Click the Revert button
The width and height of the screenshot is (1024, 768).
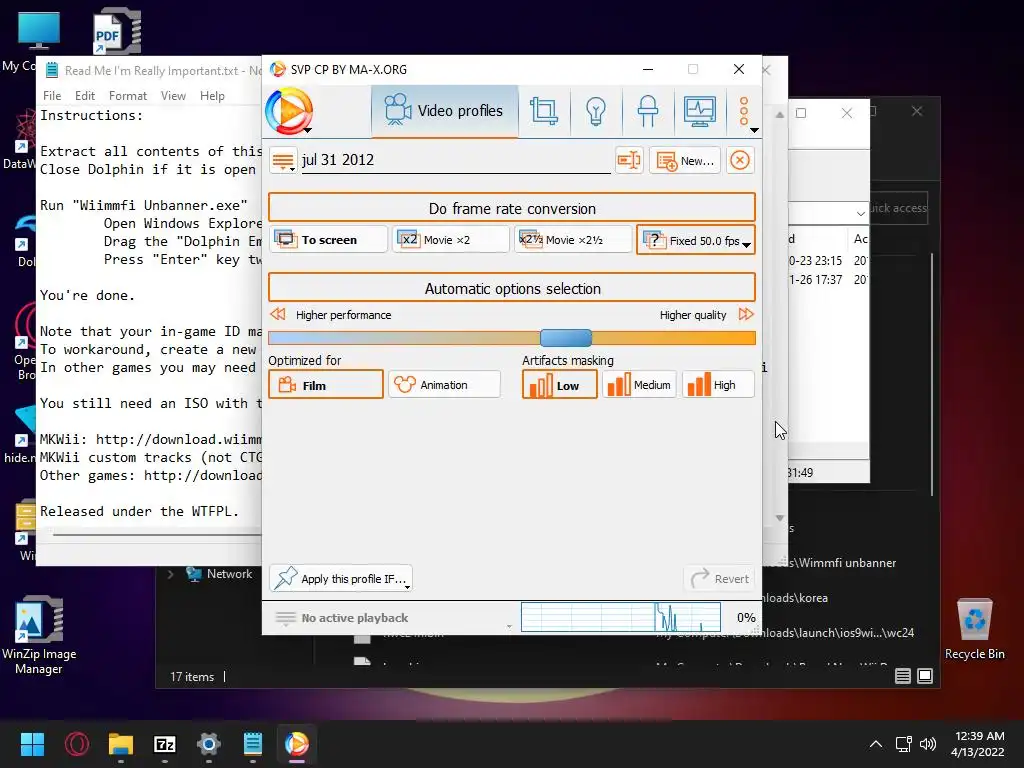coord(720,579)
